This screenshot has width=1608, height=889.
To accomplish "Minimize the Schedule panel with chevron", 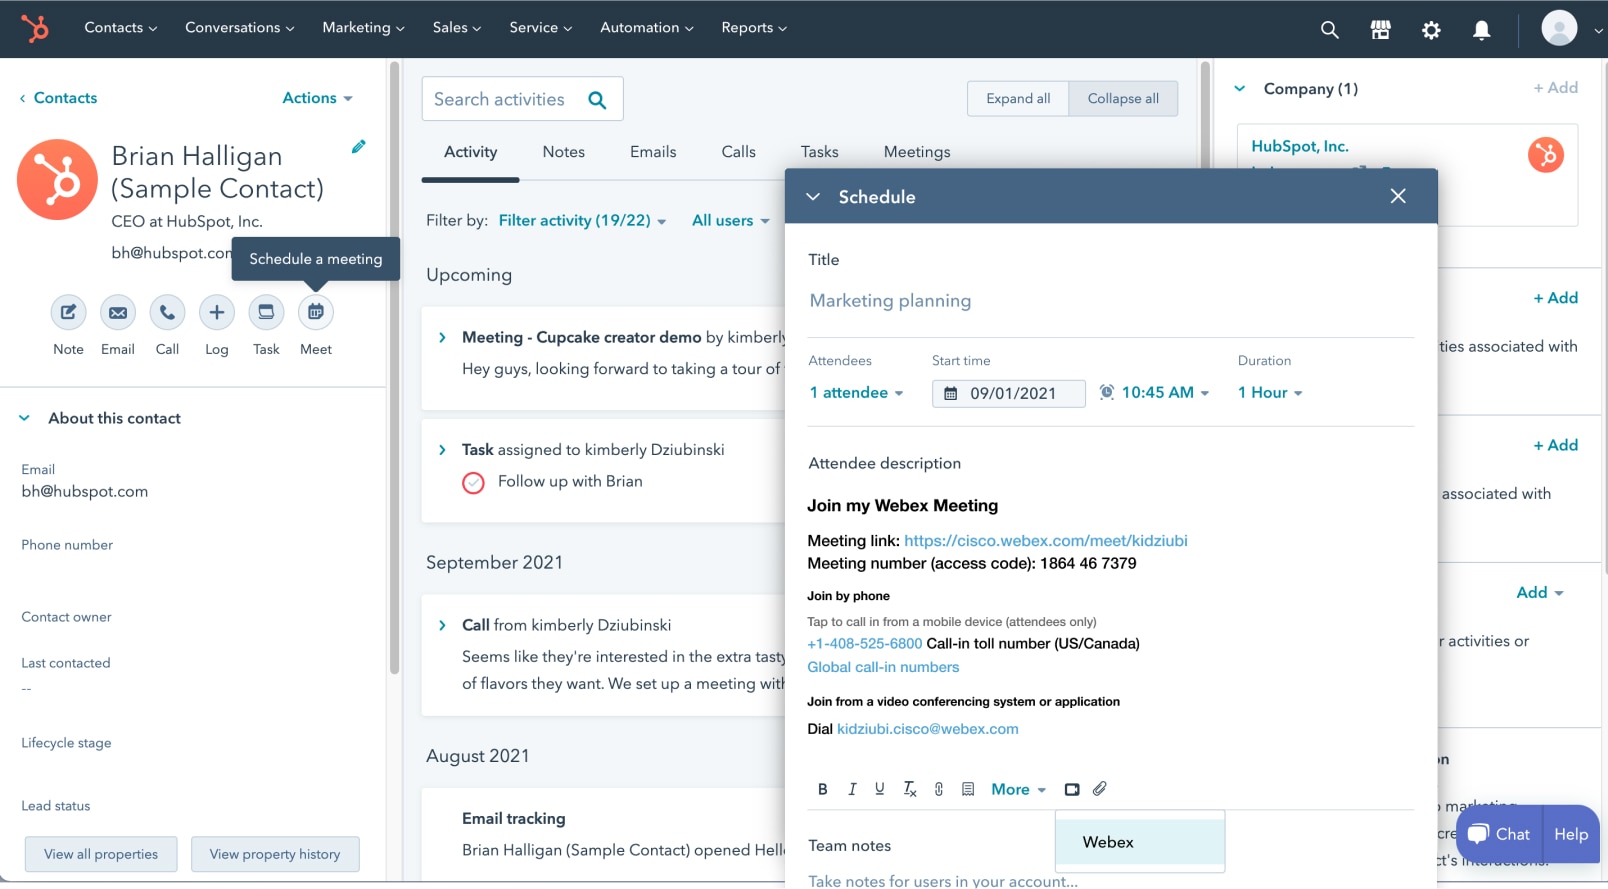I will (814, 196).
